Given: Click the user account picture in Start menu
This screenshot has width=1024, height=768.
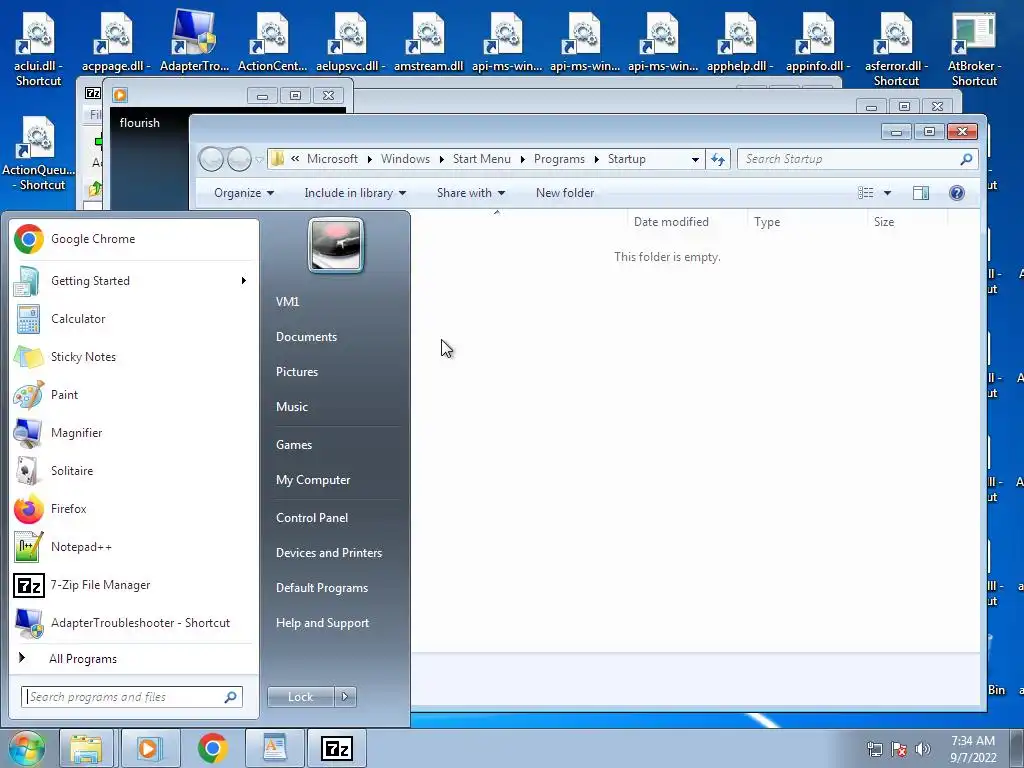Looking at the screenshot, I should (336, 245).
